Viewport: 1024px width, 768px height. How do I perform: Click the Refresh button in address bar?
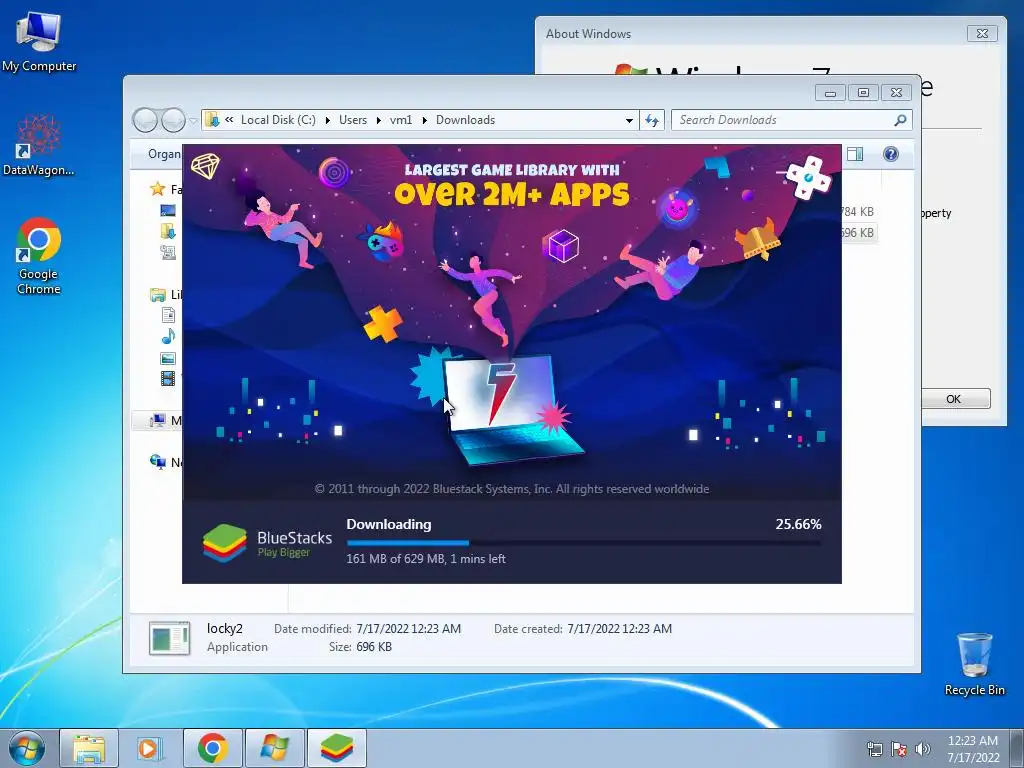[x=652, y=120]
